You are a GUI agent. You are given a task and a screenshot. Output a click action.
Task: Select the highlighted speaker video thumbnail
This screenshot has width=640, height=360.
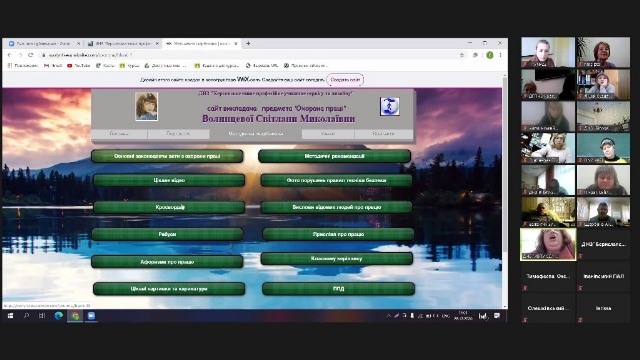point(548,244)
